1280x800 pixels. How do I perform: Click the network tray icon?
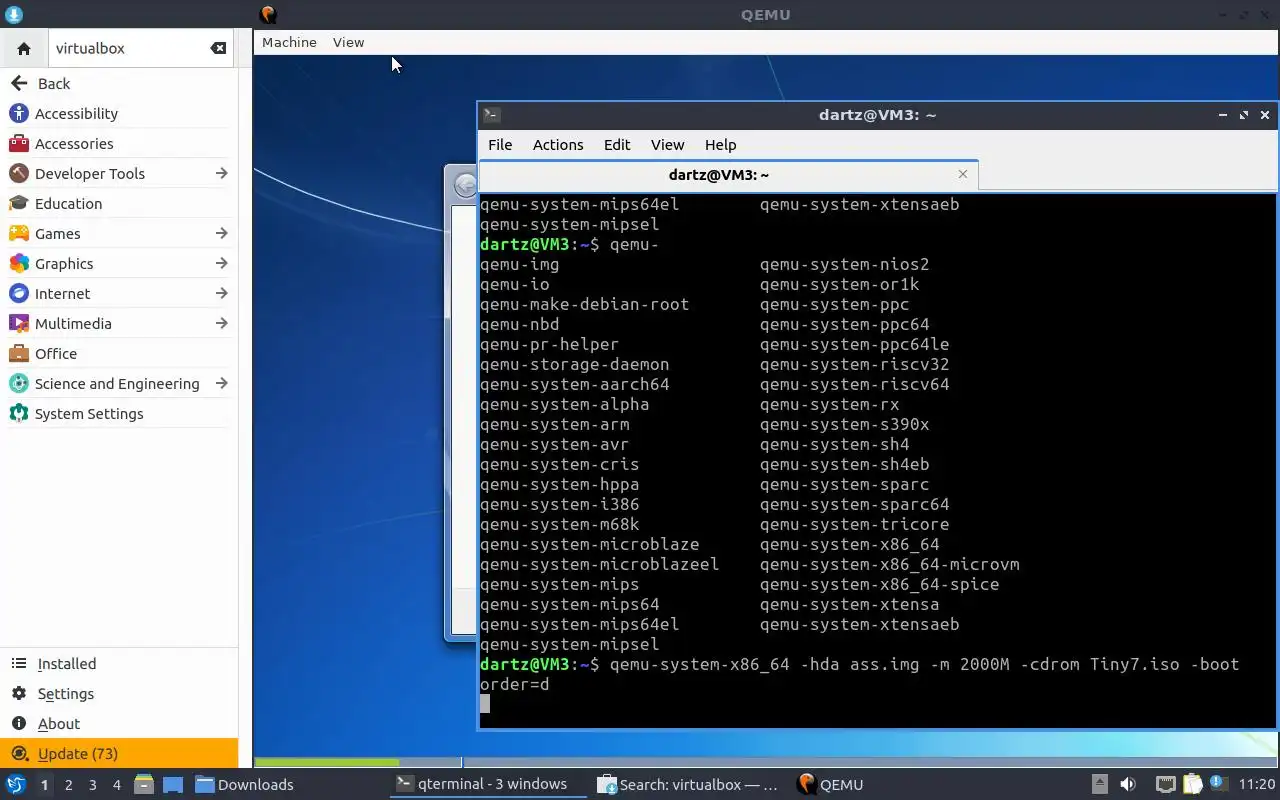(x=1165, y=784)
